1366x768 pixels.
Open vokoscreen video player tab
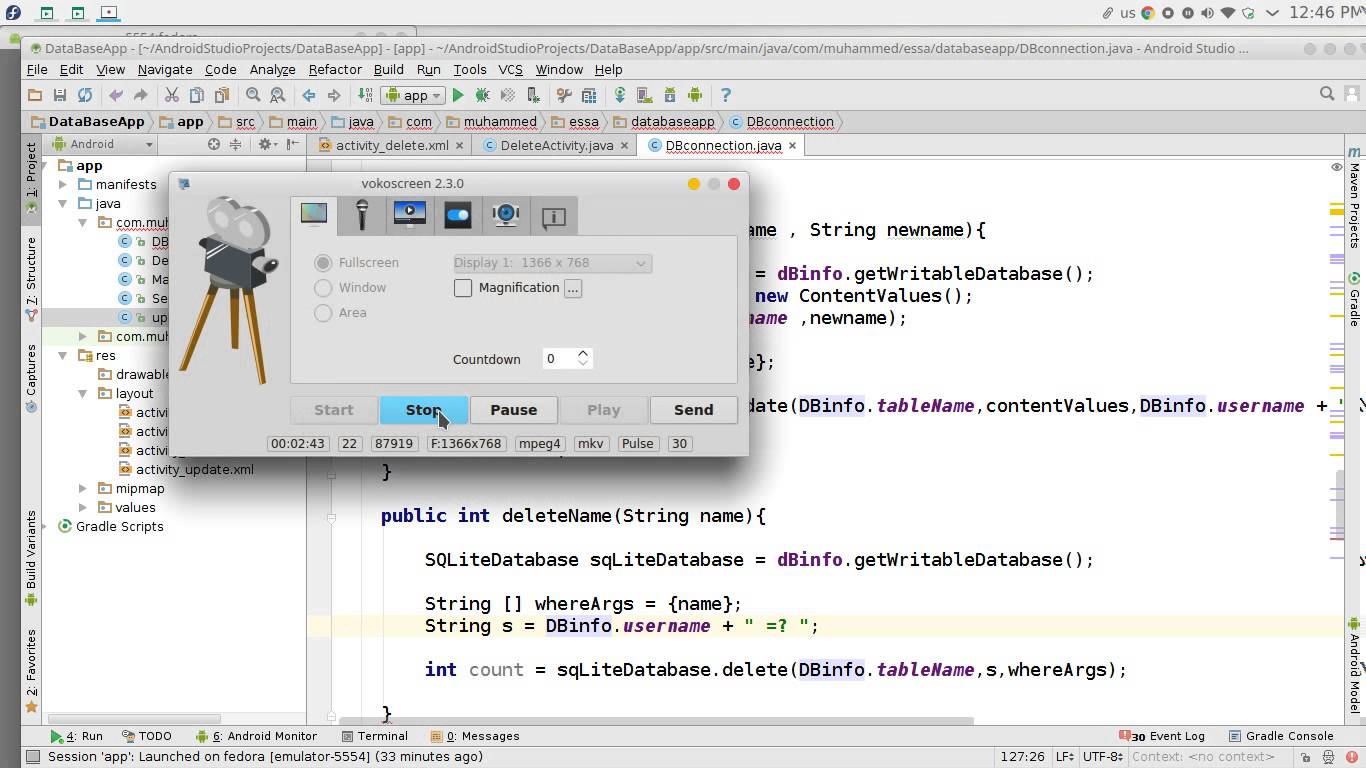click(x=410, y=215)
